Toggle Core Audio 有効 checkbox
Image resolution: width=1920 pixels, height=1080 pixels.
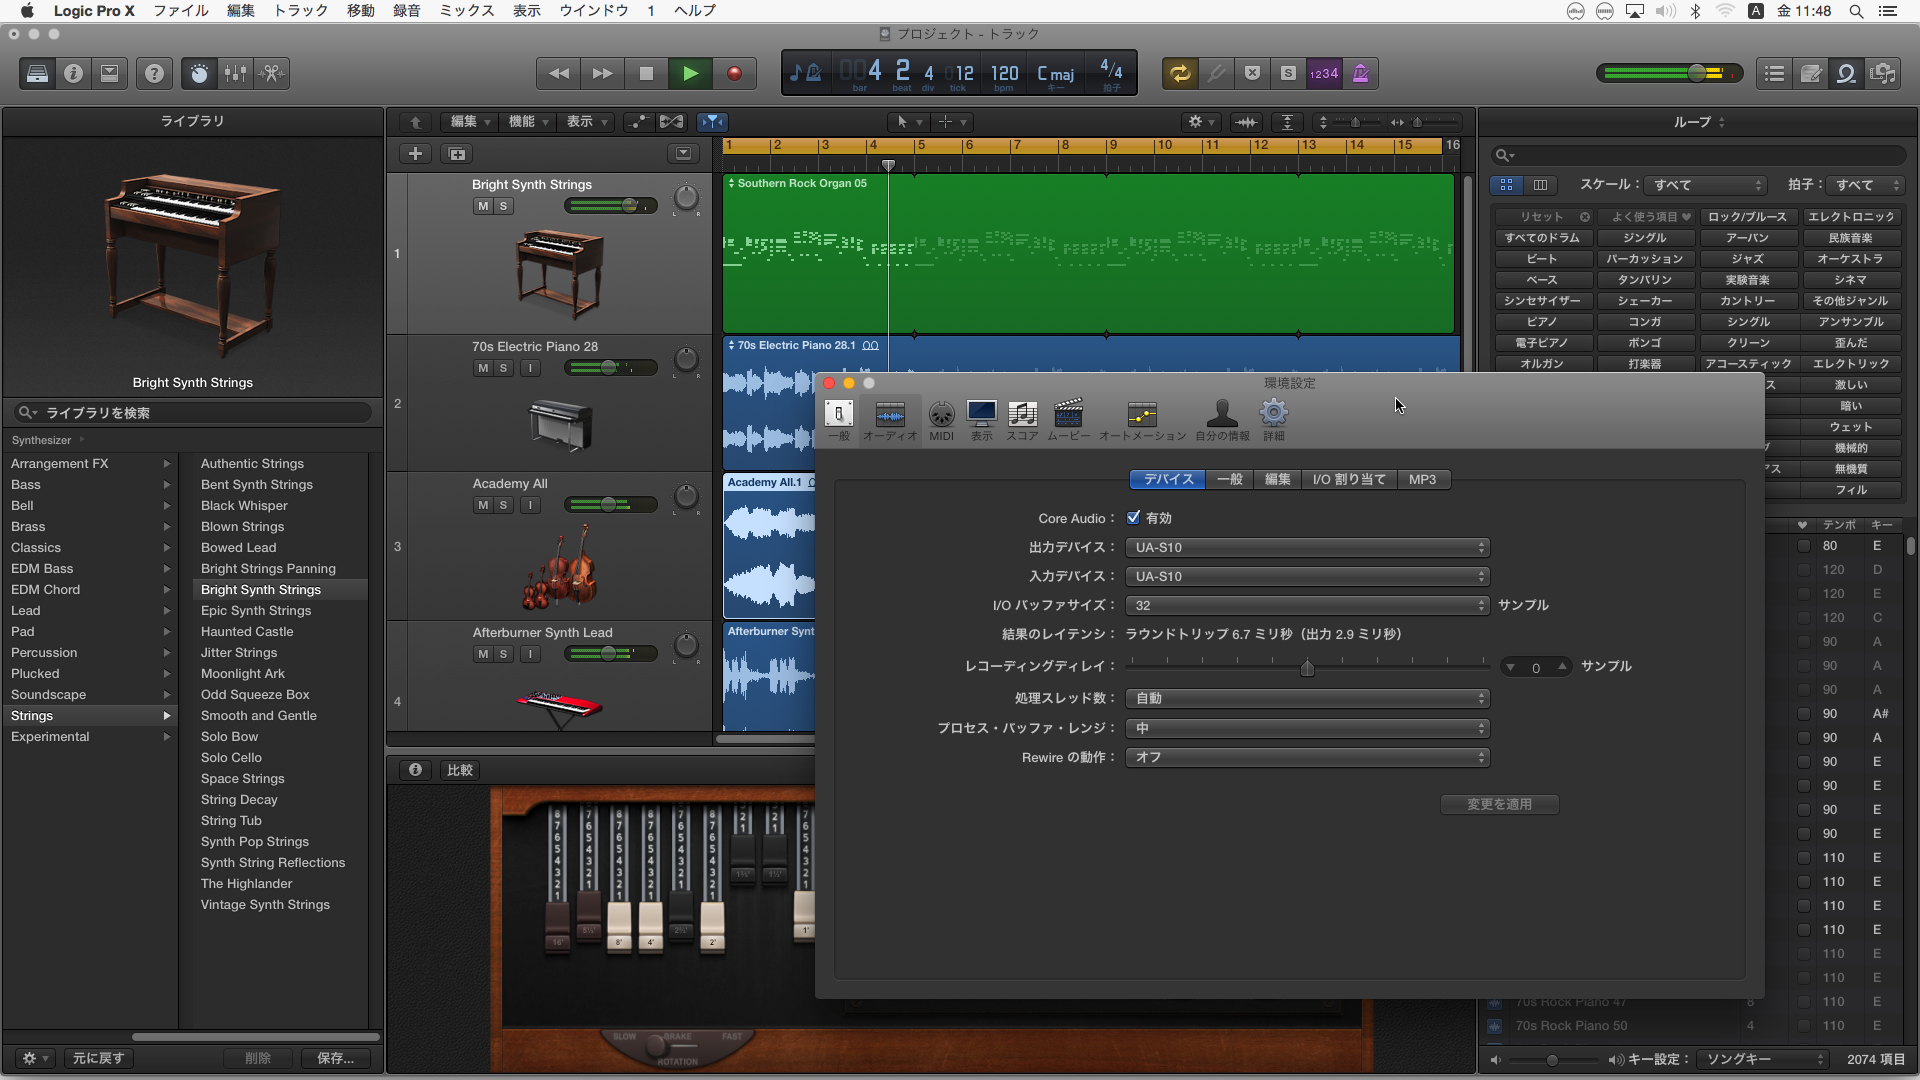(1133, 517)
